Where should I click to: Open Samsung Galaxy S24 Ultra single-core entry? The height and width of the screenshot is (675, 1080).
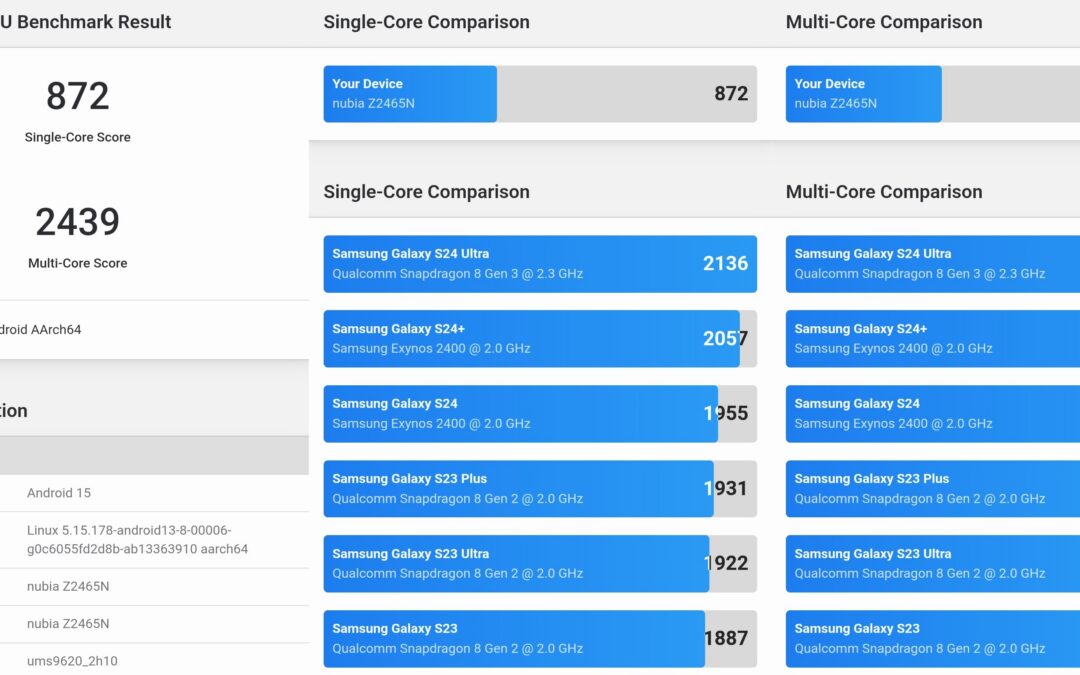pyautogui.click(x=539, y=264)
